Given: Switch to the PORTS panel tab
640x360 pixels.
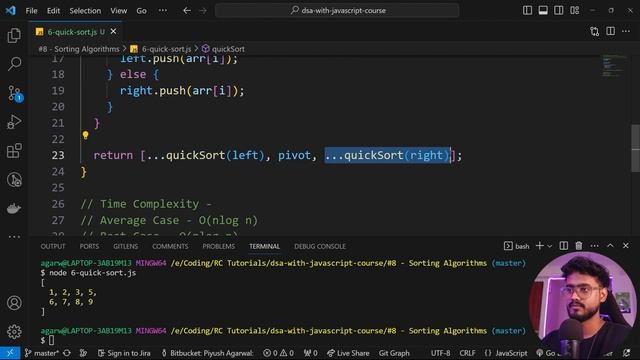Looking at the screenshot, I should (89, 247).
